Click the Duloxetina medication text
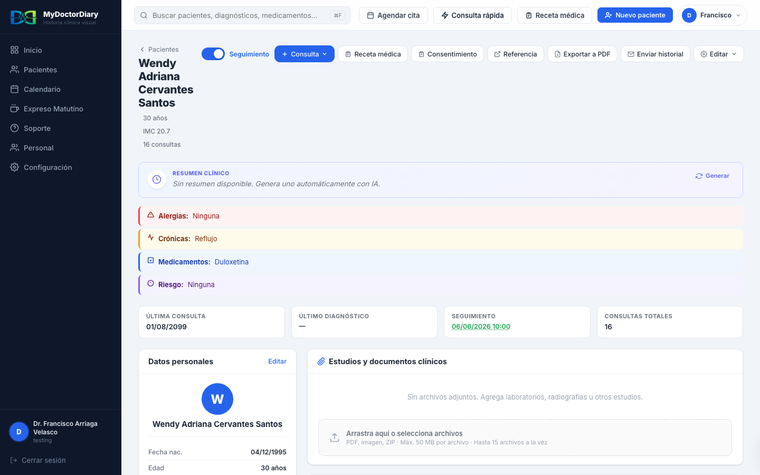The image size is (760, 475). [232, 262]
